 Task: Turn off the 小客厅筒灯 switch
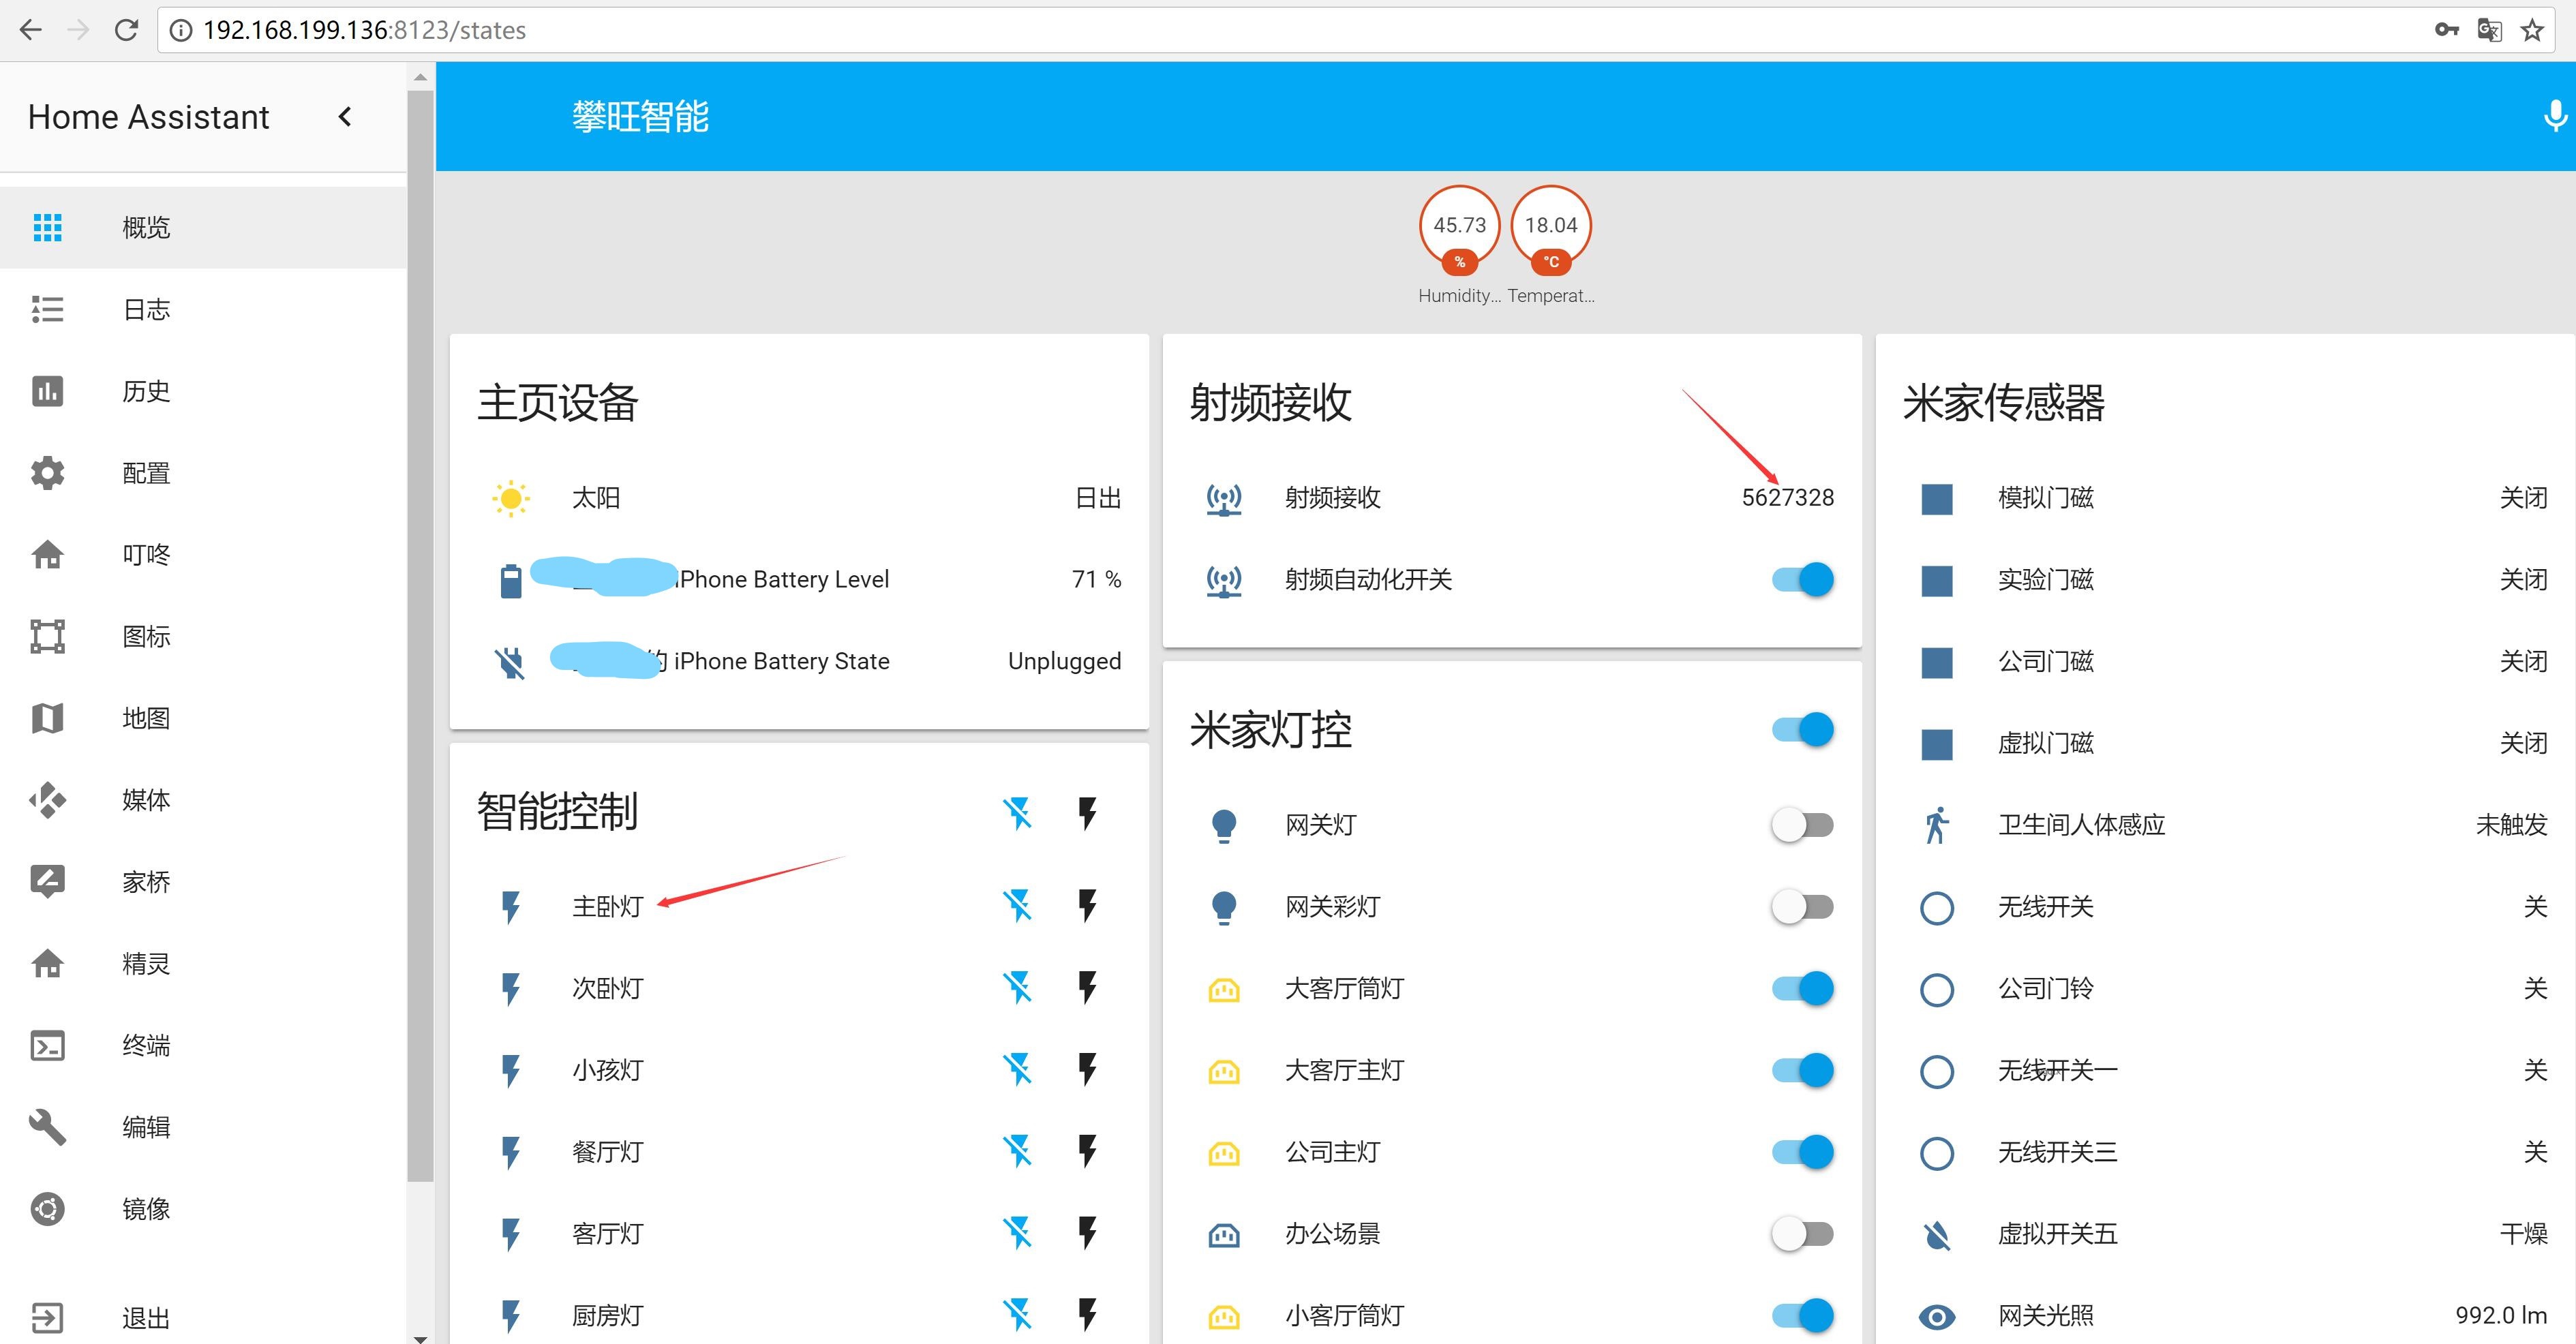pyautogui.click(x=1802, y=1316)
